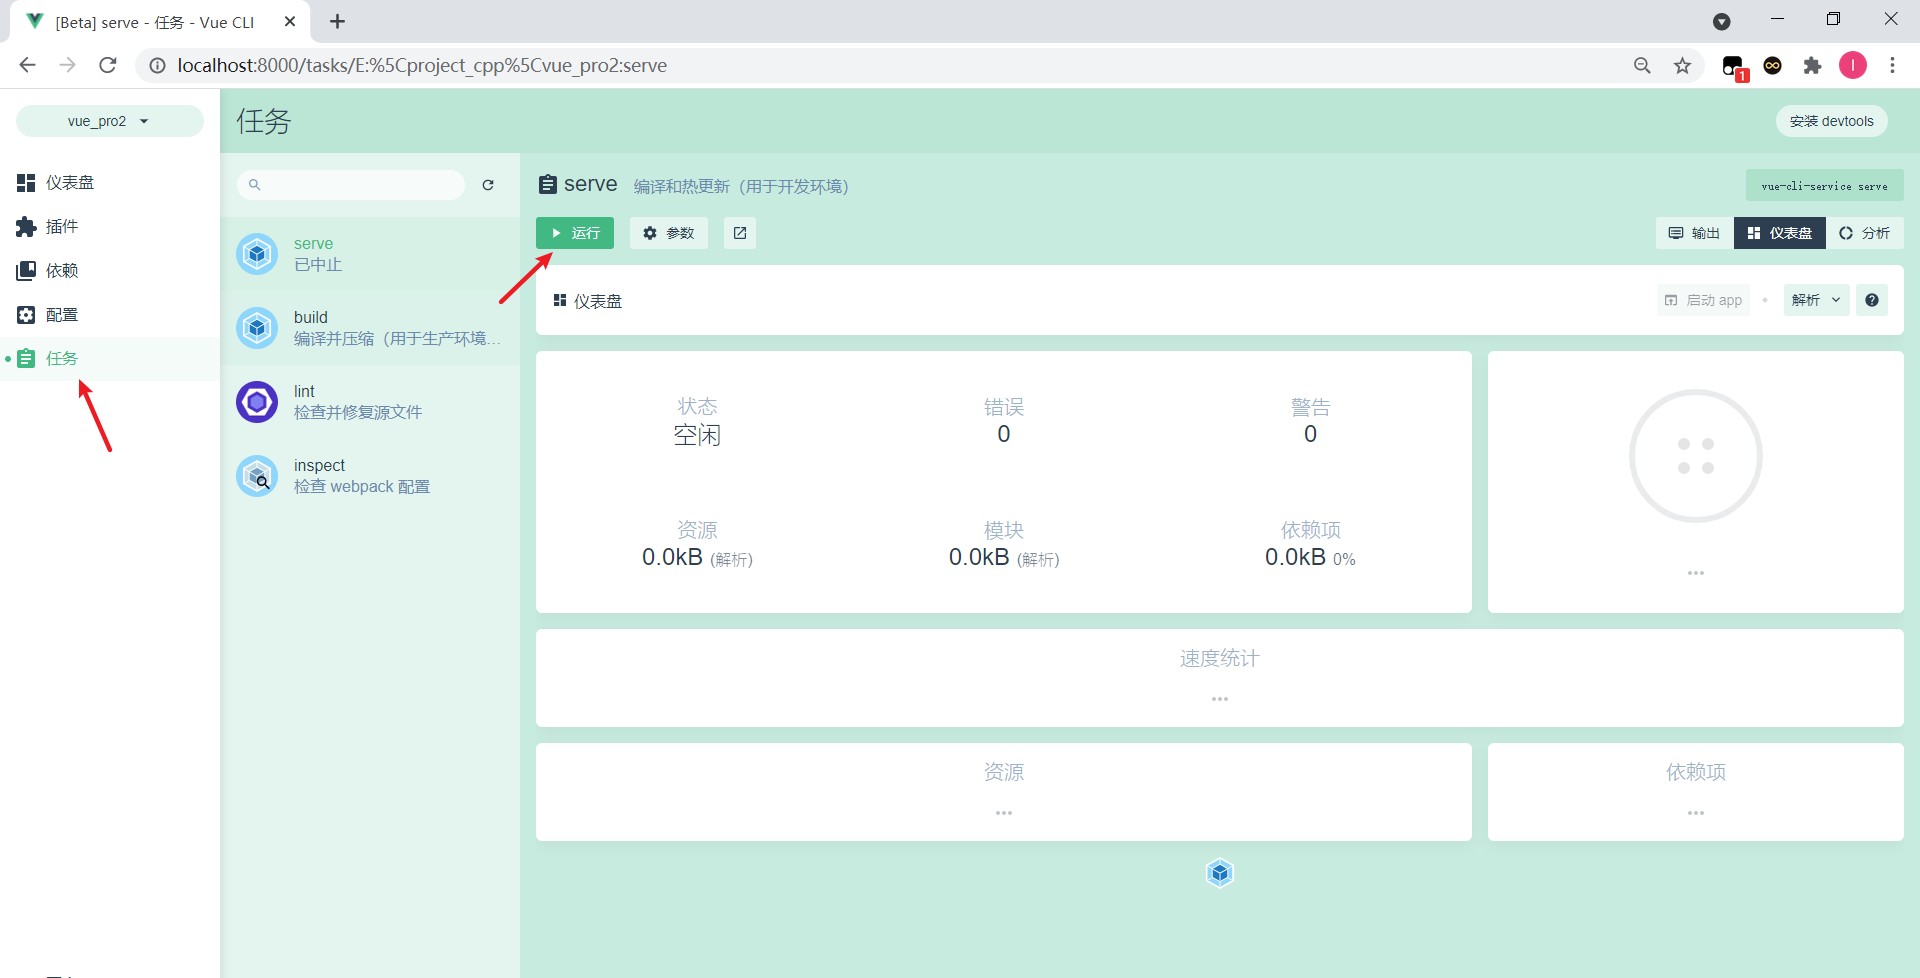Click the lint task ESLint icon
Image resolution: width=1920 pixels, height=978 pixels.
[257, 402]
